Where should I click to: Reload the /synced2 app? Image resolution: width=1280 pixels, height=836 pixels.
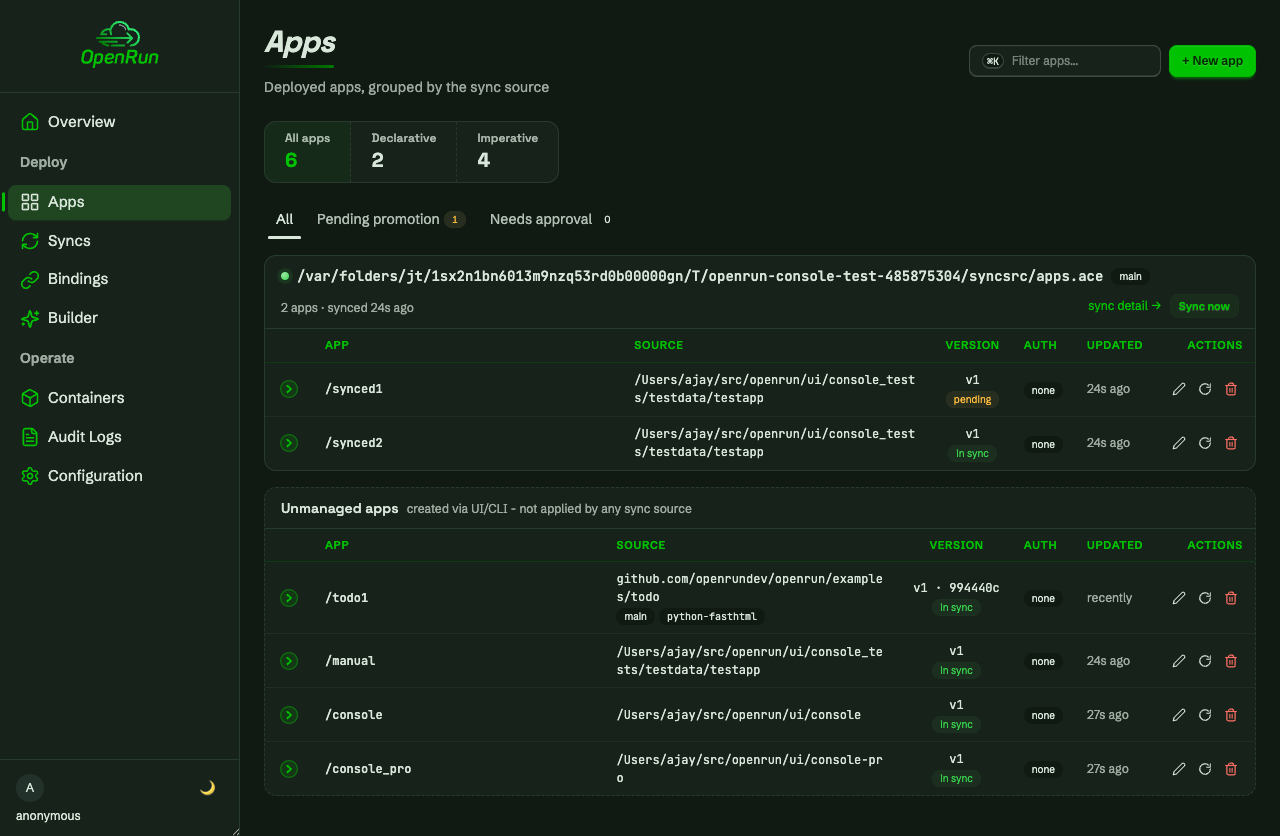[x=1205, y=443]
